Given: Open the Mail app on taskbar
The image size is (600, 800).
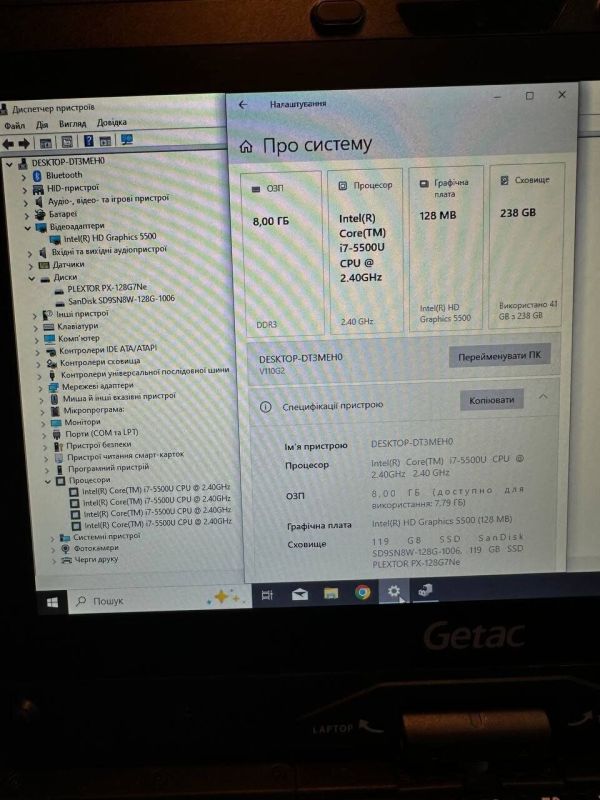Looking at the screenshot, I should [x=299, y=594].
